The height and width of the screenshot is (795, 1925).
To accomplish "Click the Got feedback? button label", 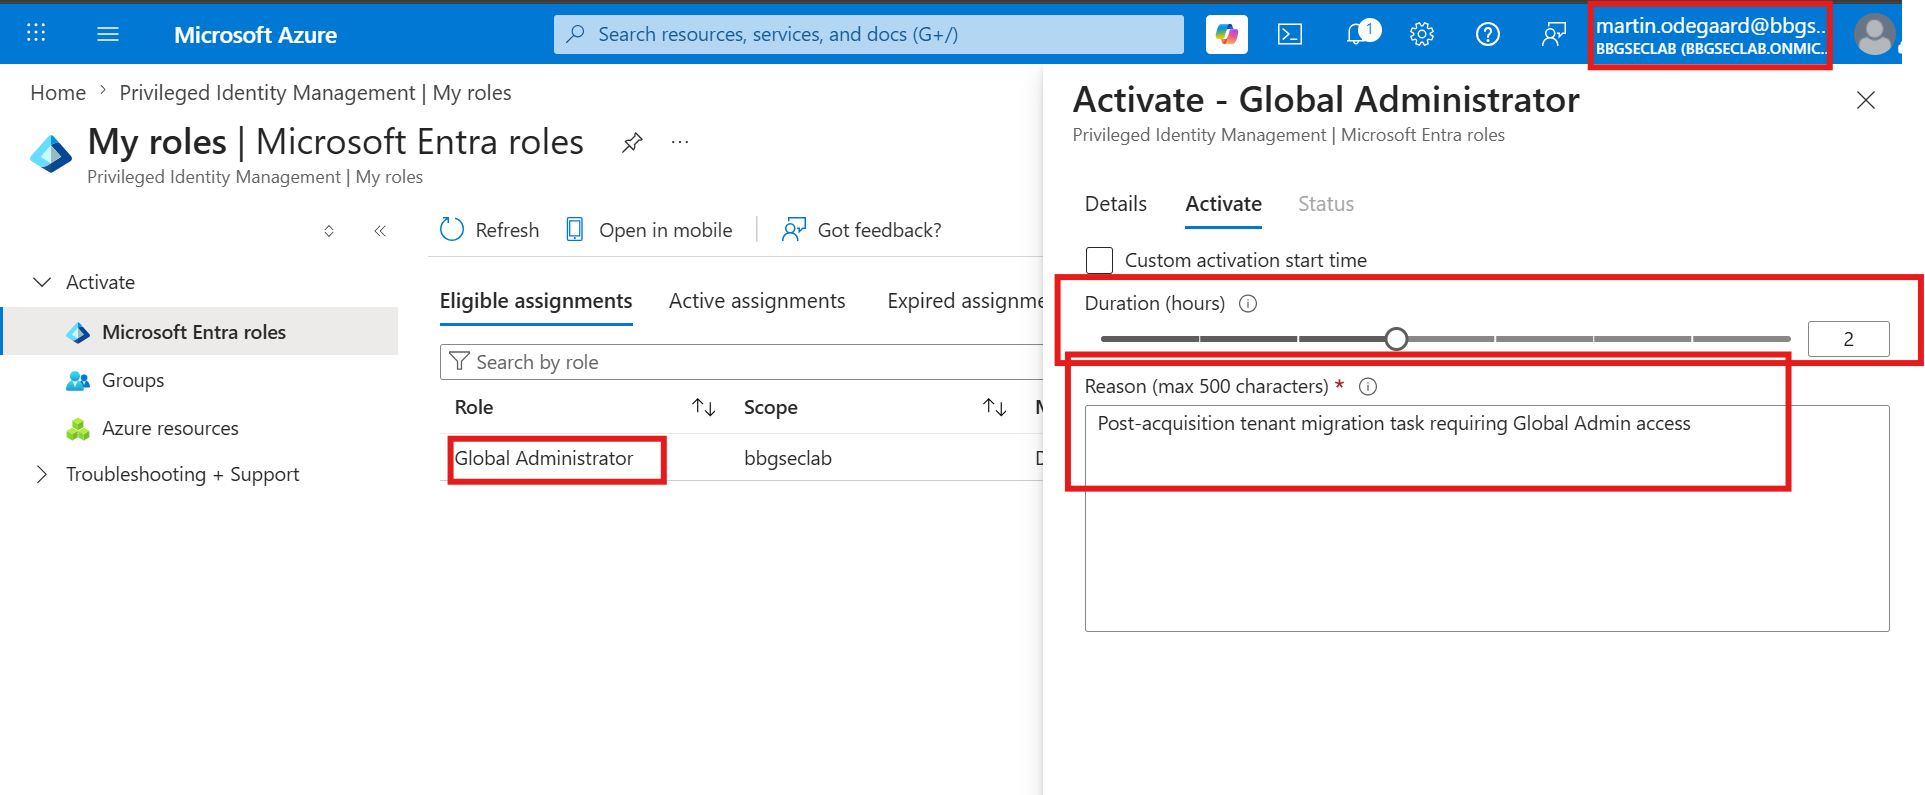I will [x=879, y=230].
